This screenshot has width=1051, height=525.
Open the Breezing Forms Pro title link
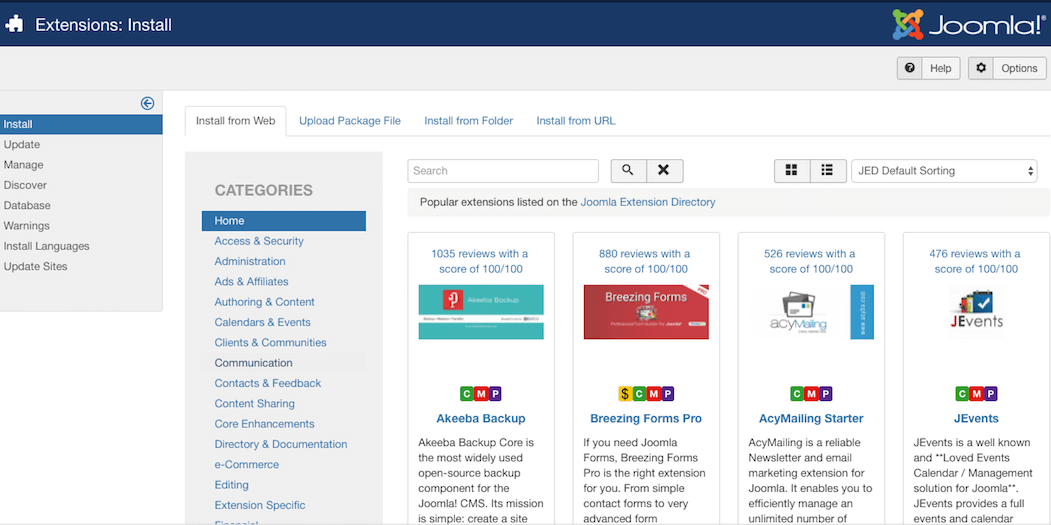[646, 418]
